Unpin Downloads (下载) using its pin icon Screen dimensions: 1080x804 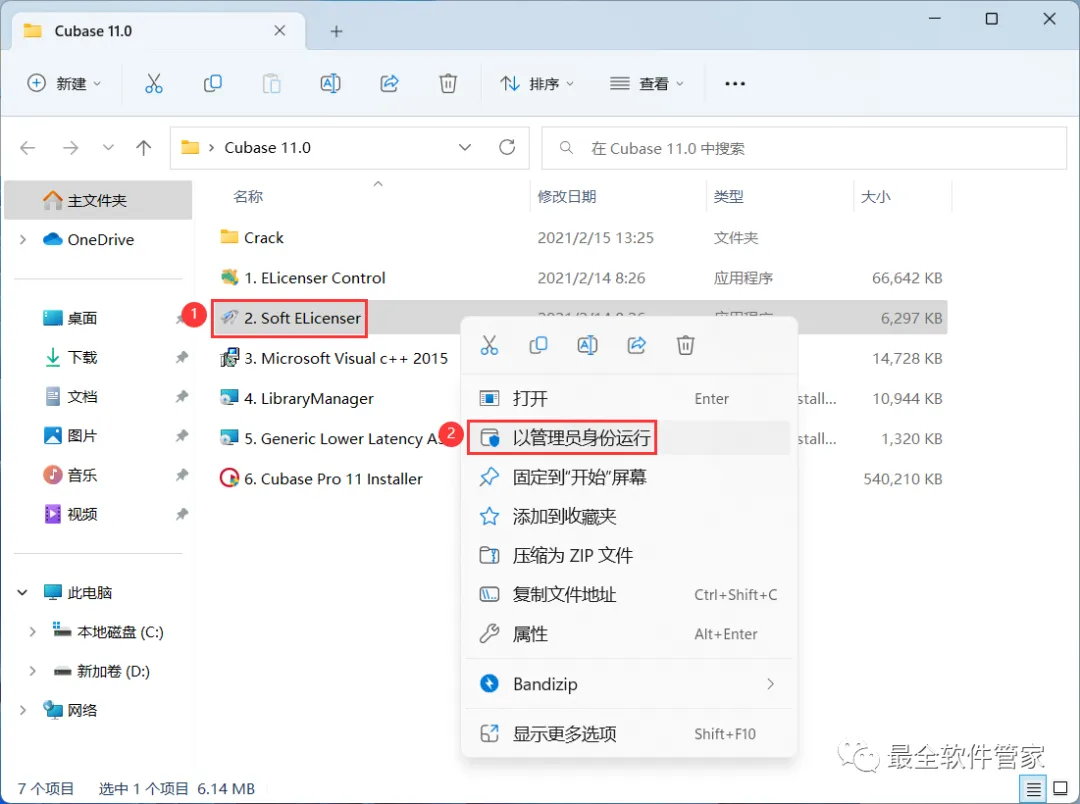[181, 357]
